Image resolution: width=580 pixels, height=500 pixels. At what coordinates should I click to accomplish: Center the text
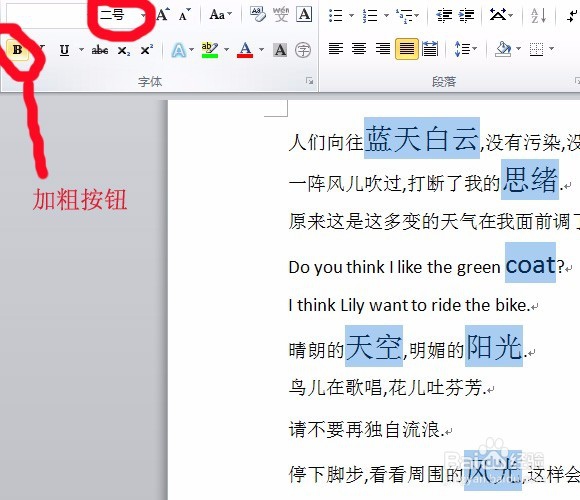pos(359,49)
